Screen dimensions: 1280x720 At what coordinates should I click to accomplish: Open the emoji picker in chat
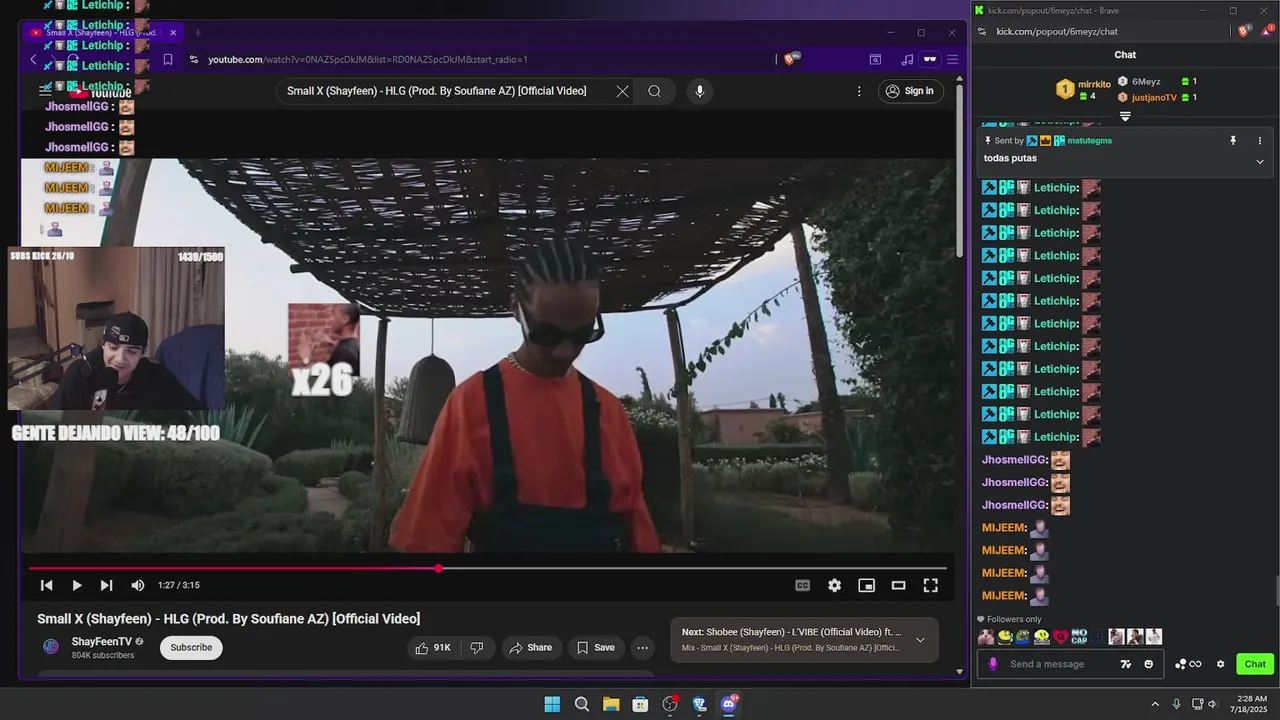tap(1148, 664)
